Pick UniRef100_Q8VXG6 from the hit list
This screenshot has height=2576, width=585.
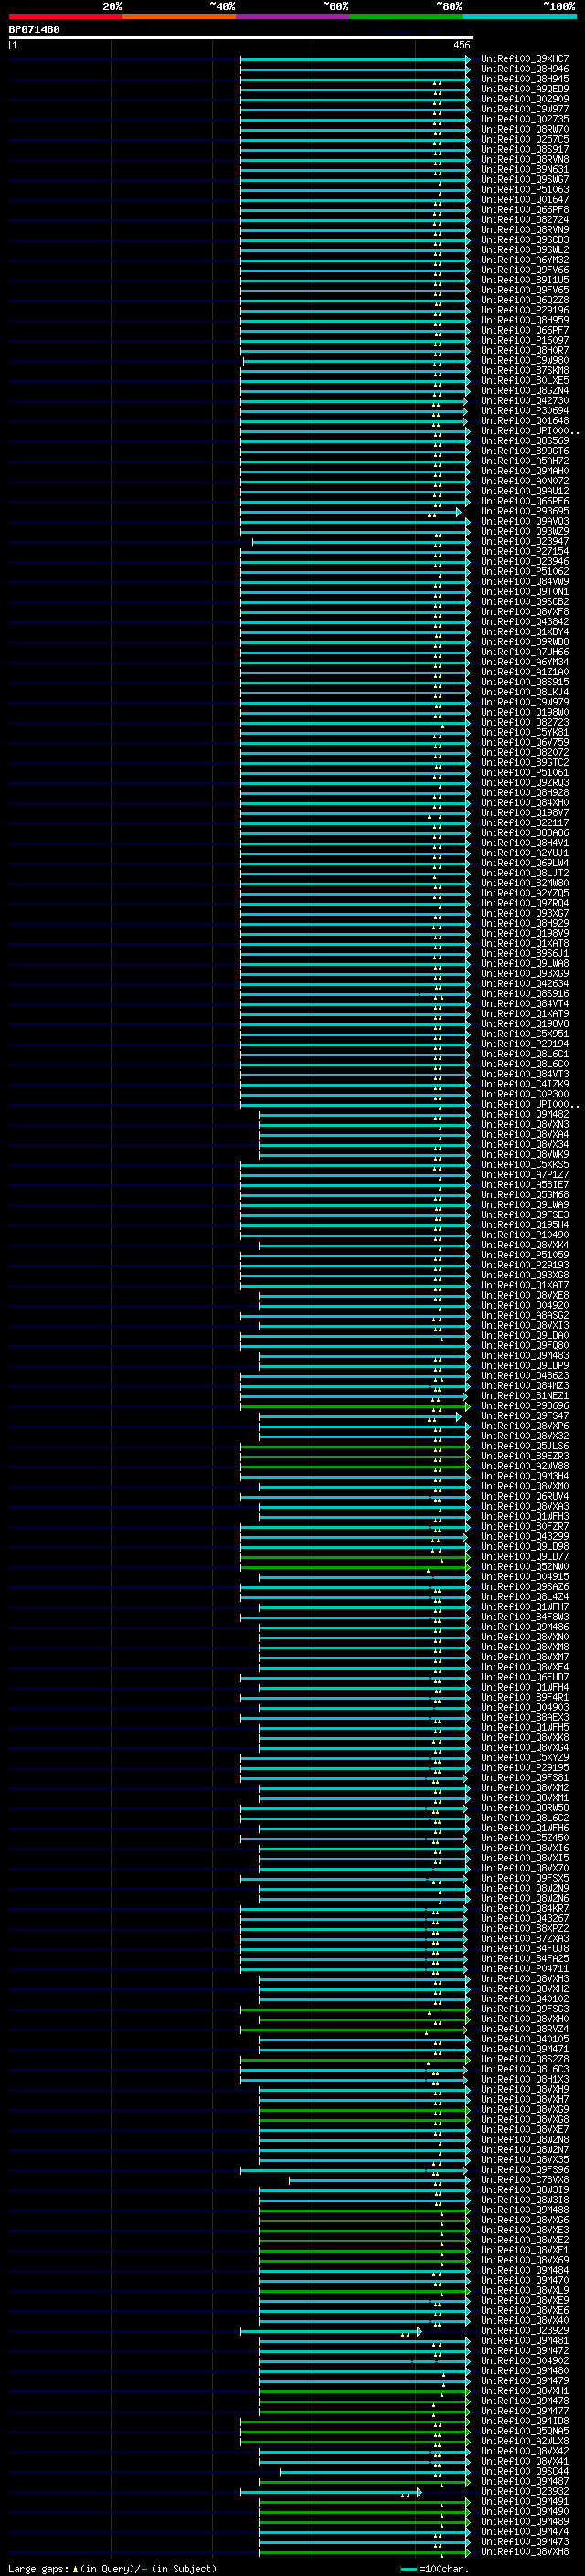(525, 2220)
